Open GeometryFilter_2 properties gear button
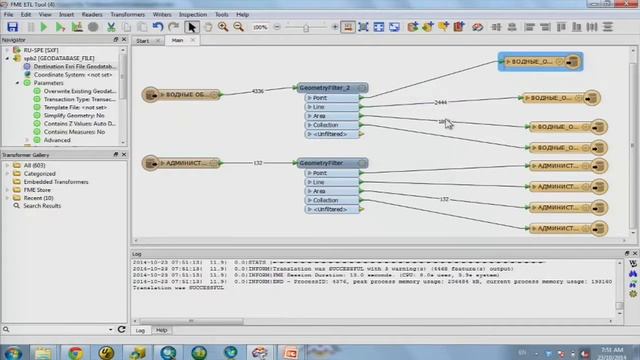Image resolution: width=640 pixels, height=360 pixels. [362, 88]
